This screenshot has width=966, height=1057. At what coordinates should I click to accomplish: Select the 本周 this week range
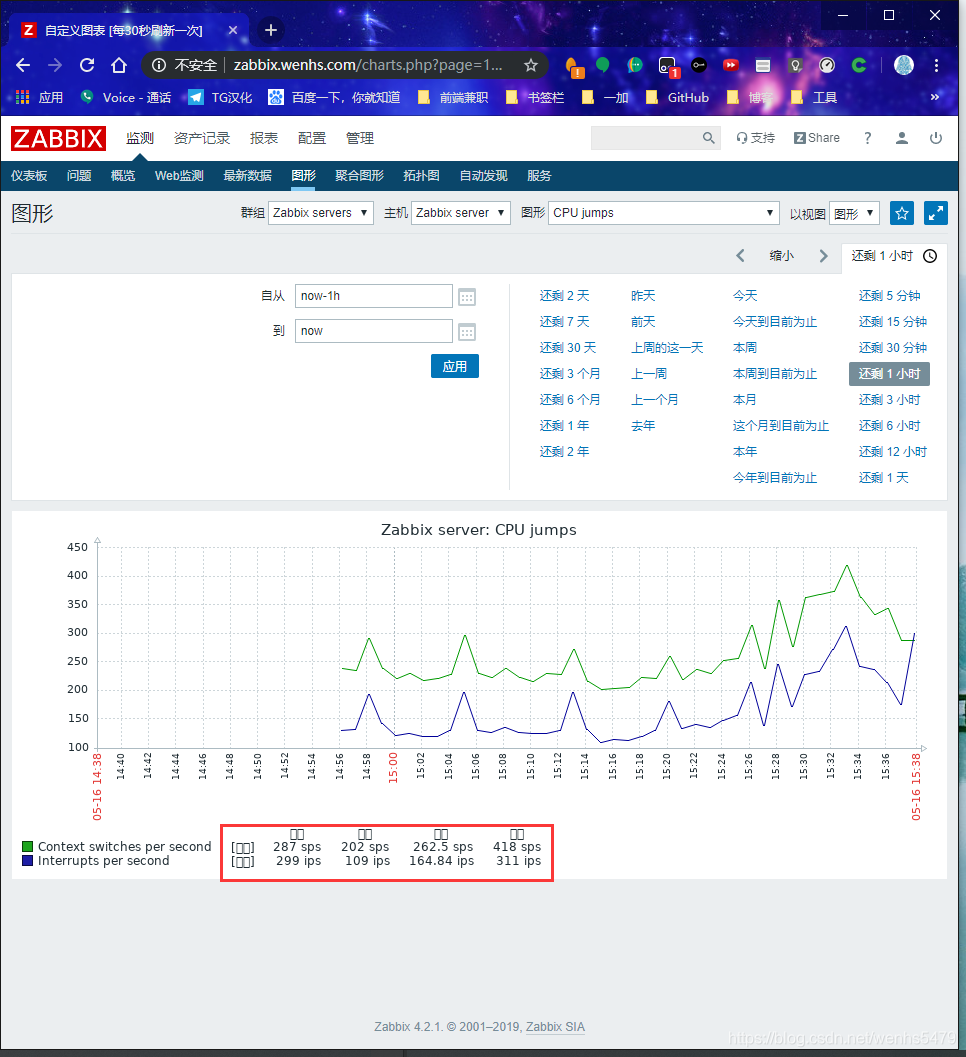(x=745, y=347)
